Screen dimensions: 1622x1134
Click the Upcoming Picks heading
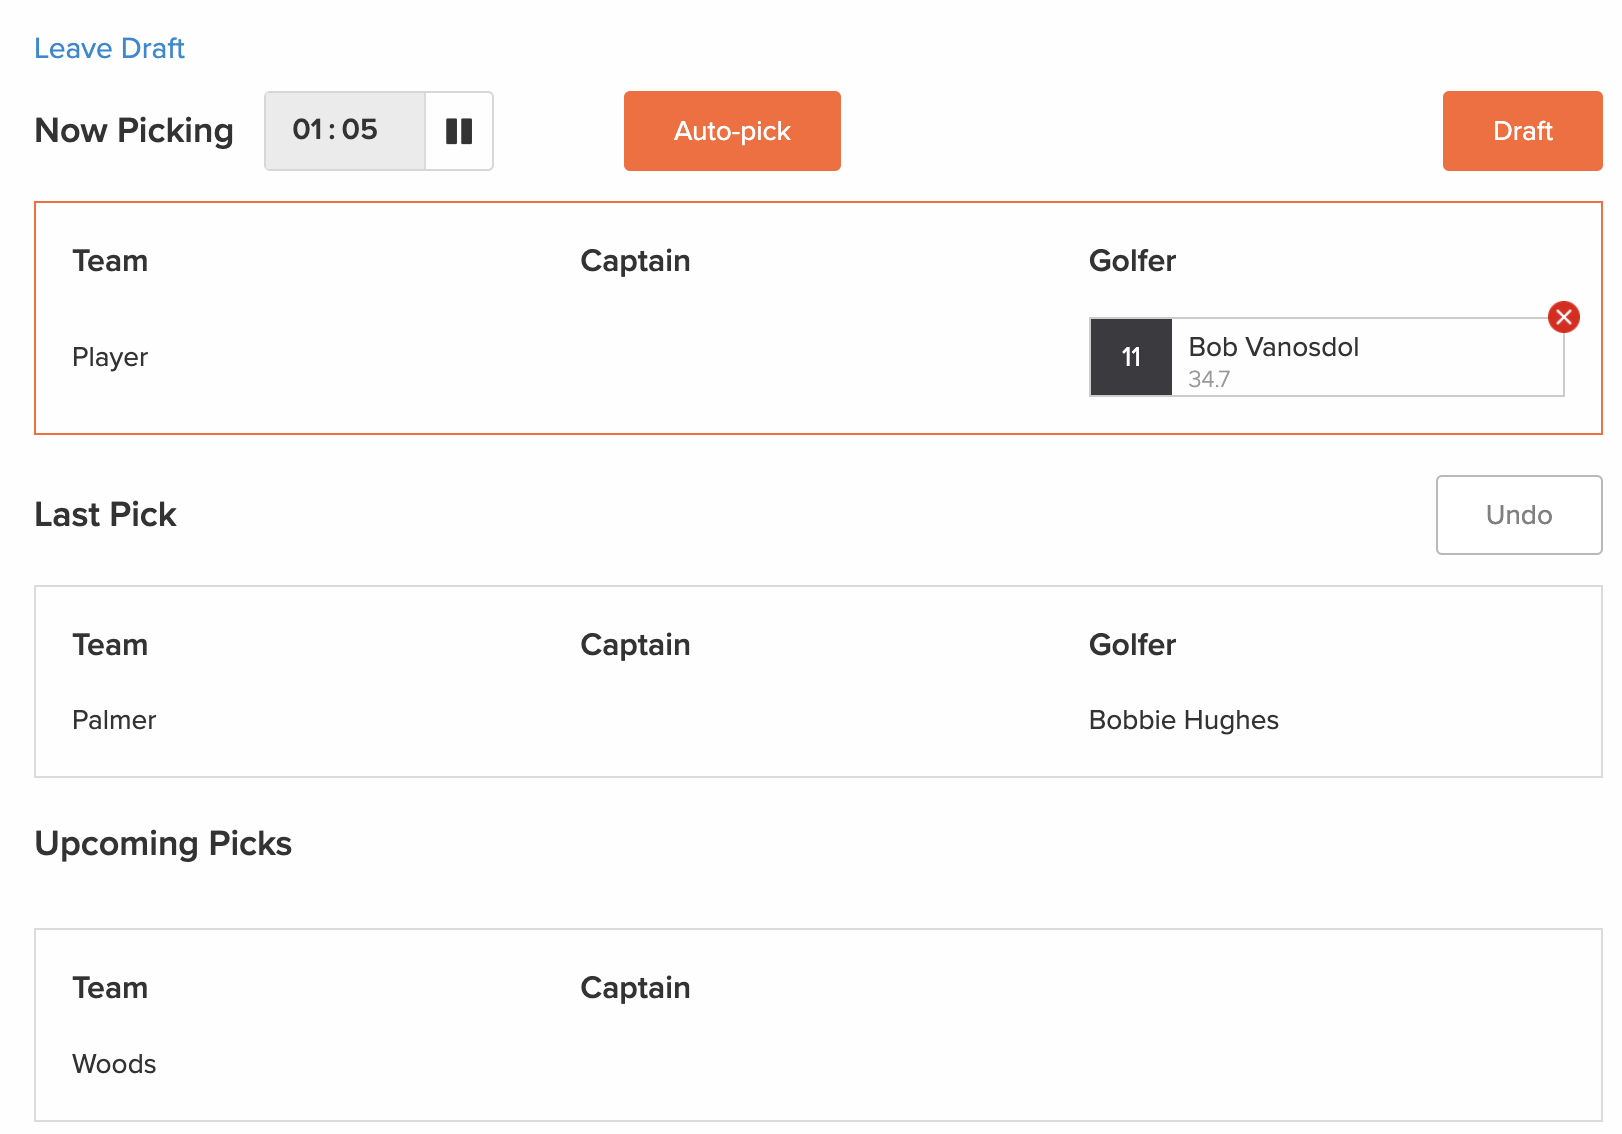coord(163,844)
